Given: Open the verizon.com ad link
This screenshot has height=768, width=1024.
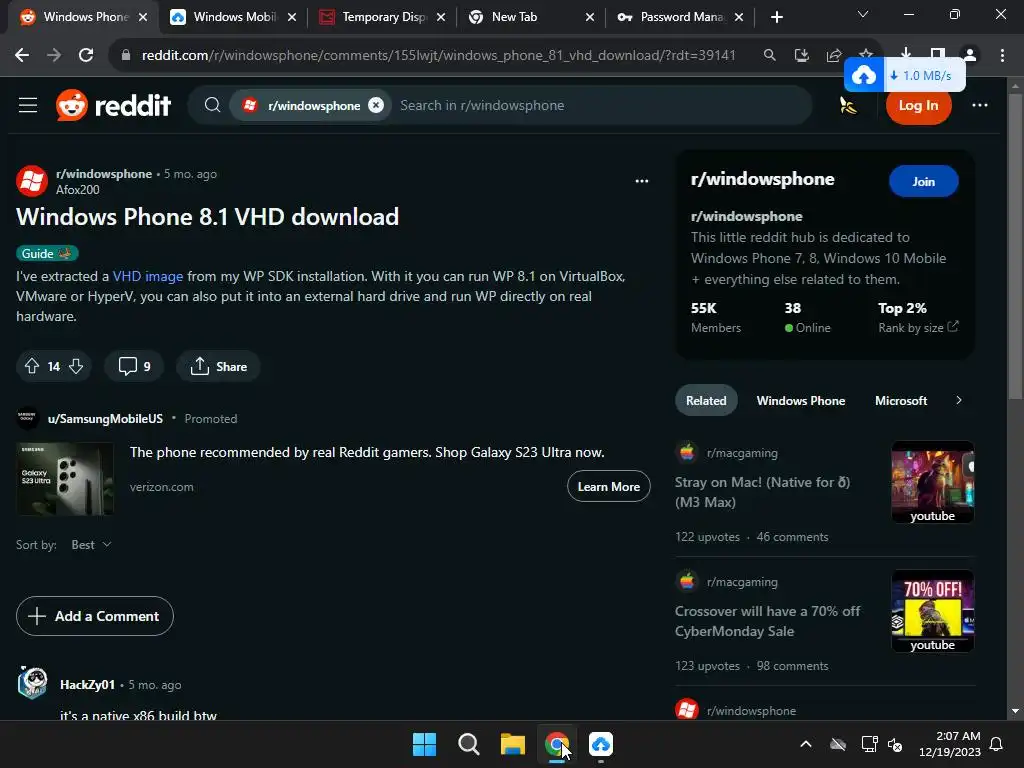Looking at the screenshot, I should point(161,487).
